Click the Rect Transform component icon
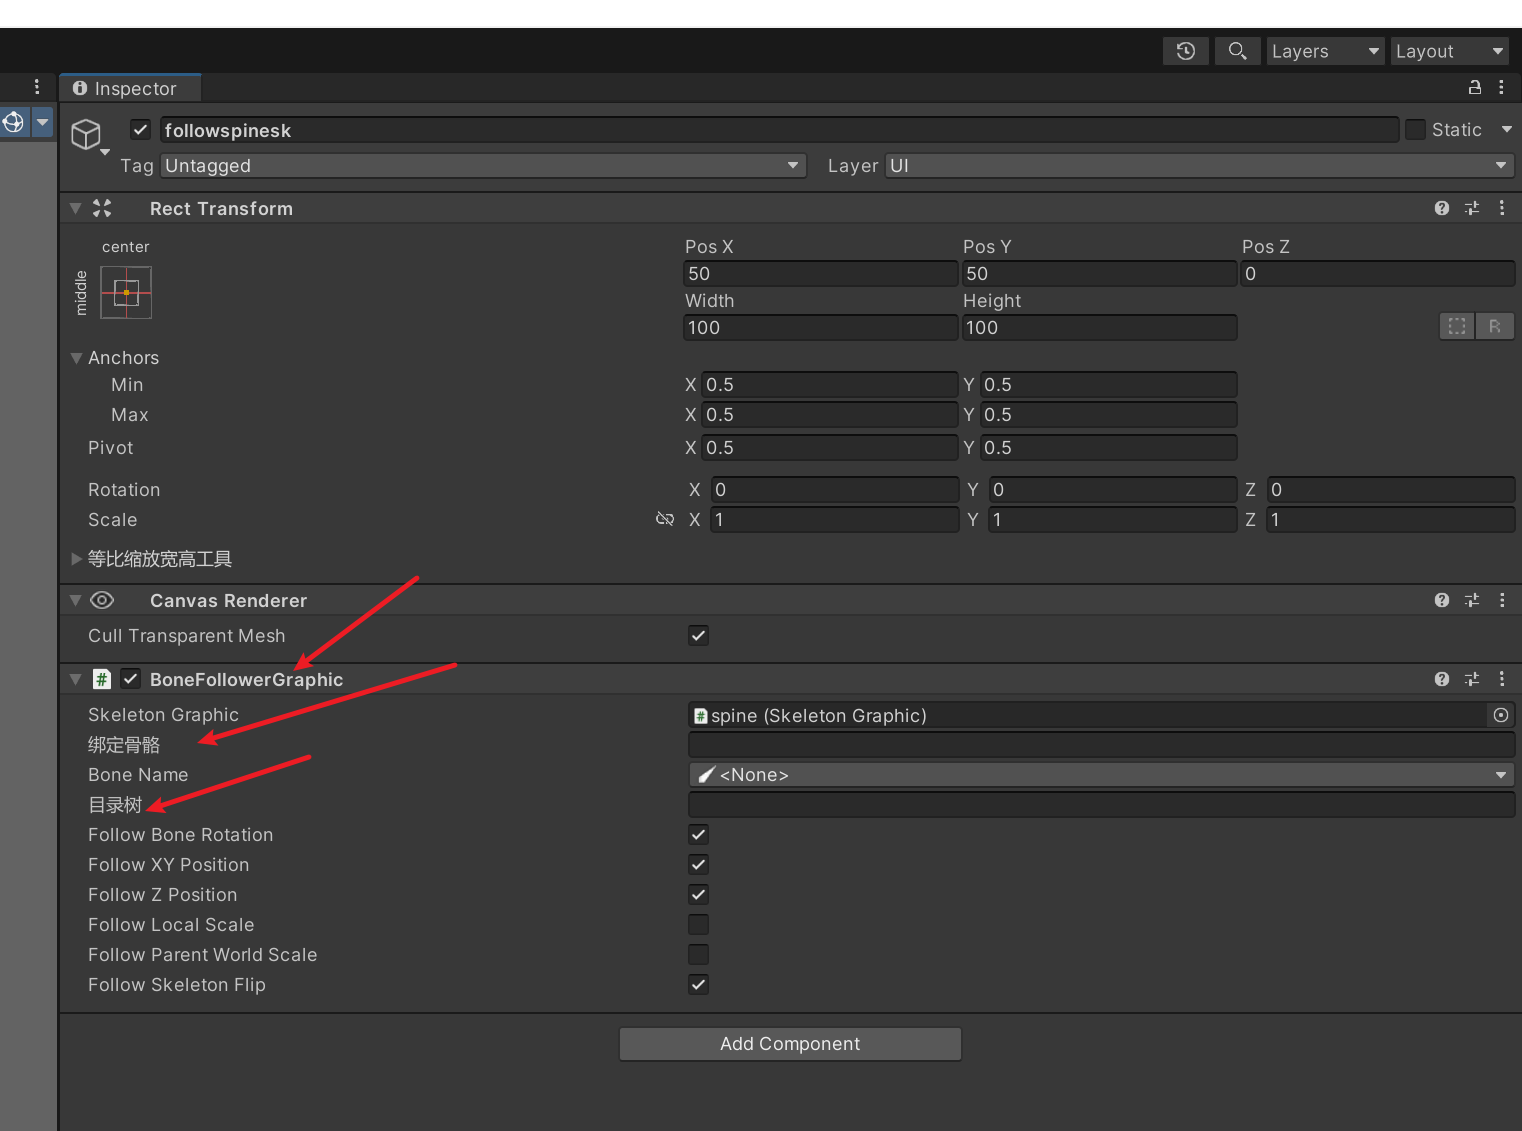Viewport: 1522px width, 1131px height. pyautogui.click(x=102, y=208)
